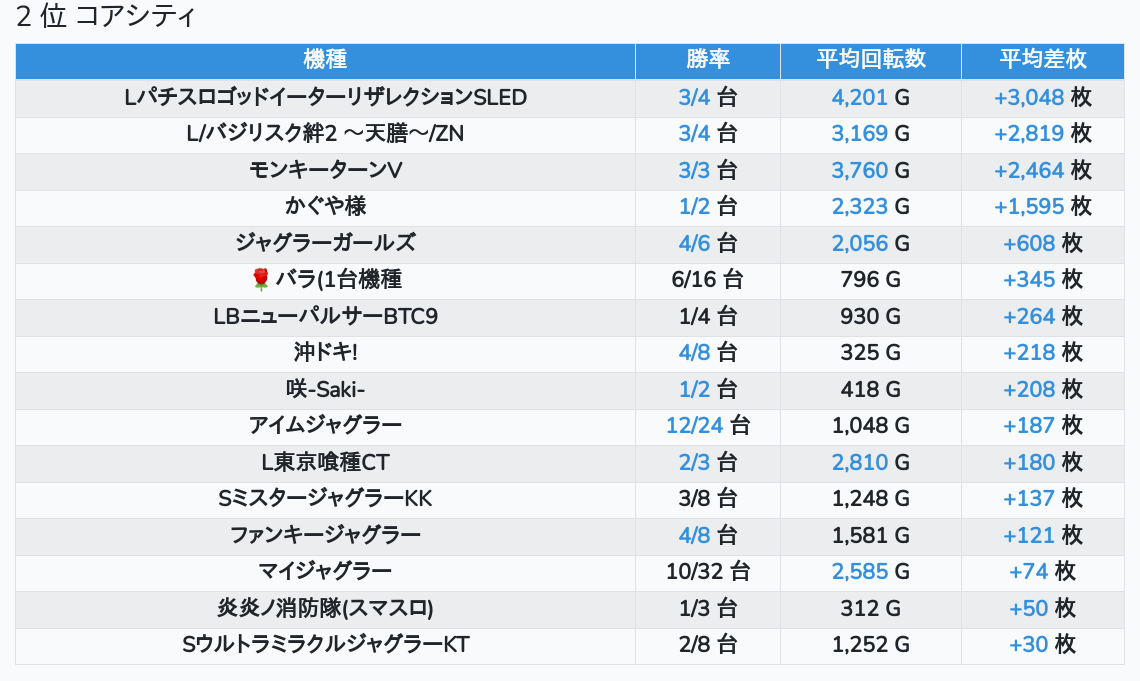
Task: Click the 機種 column header
Action: (x=325, y=59)
